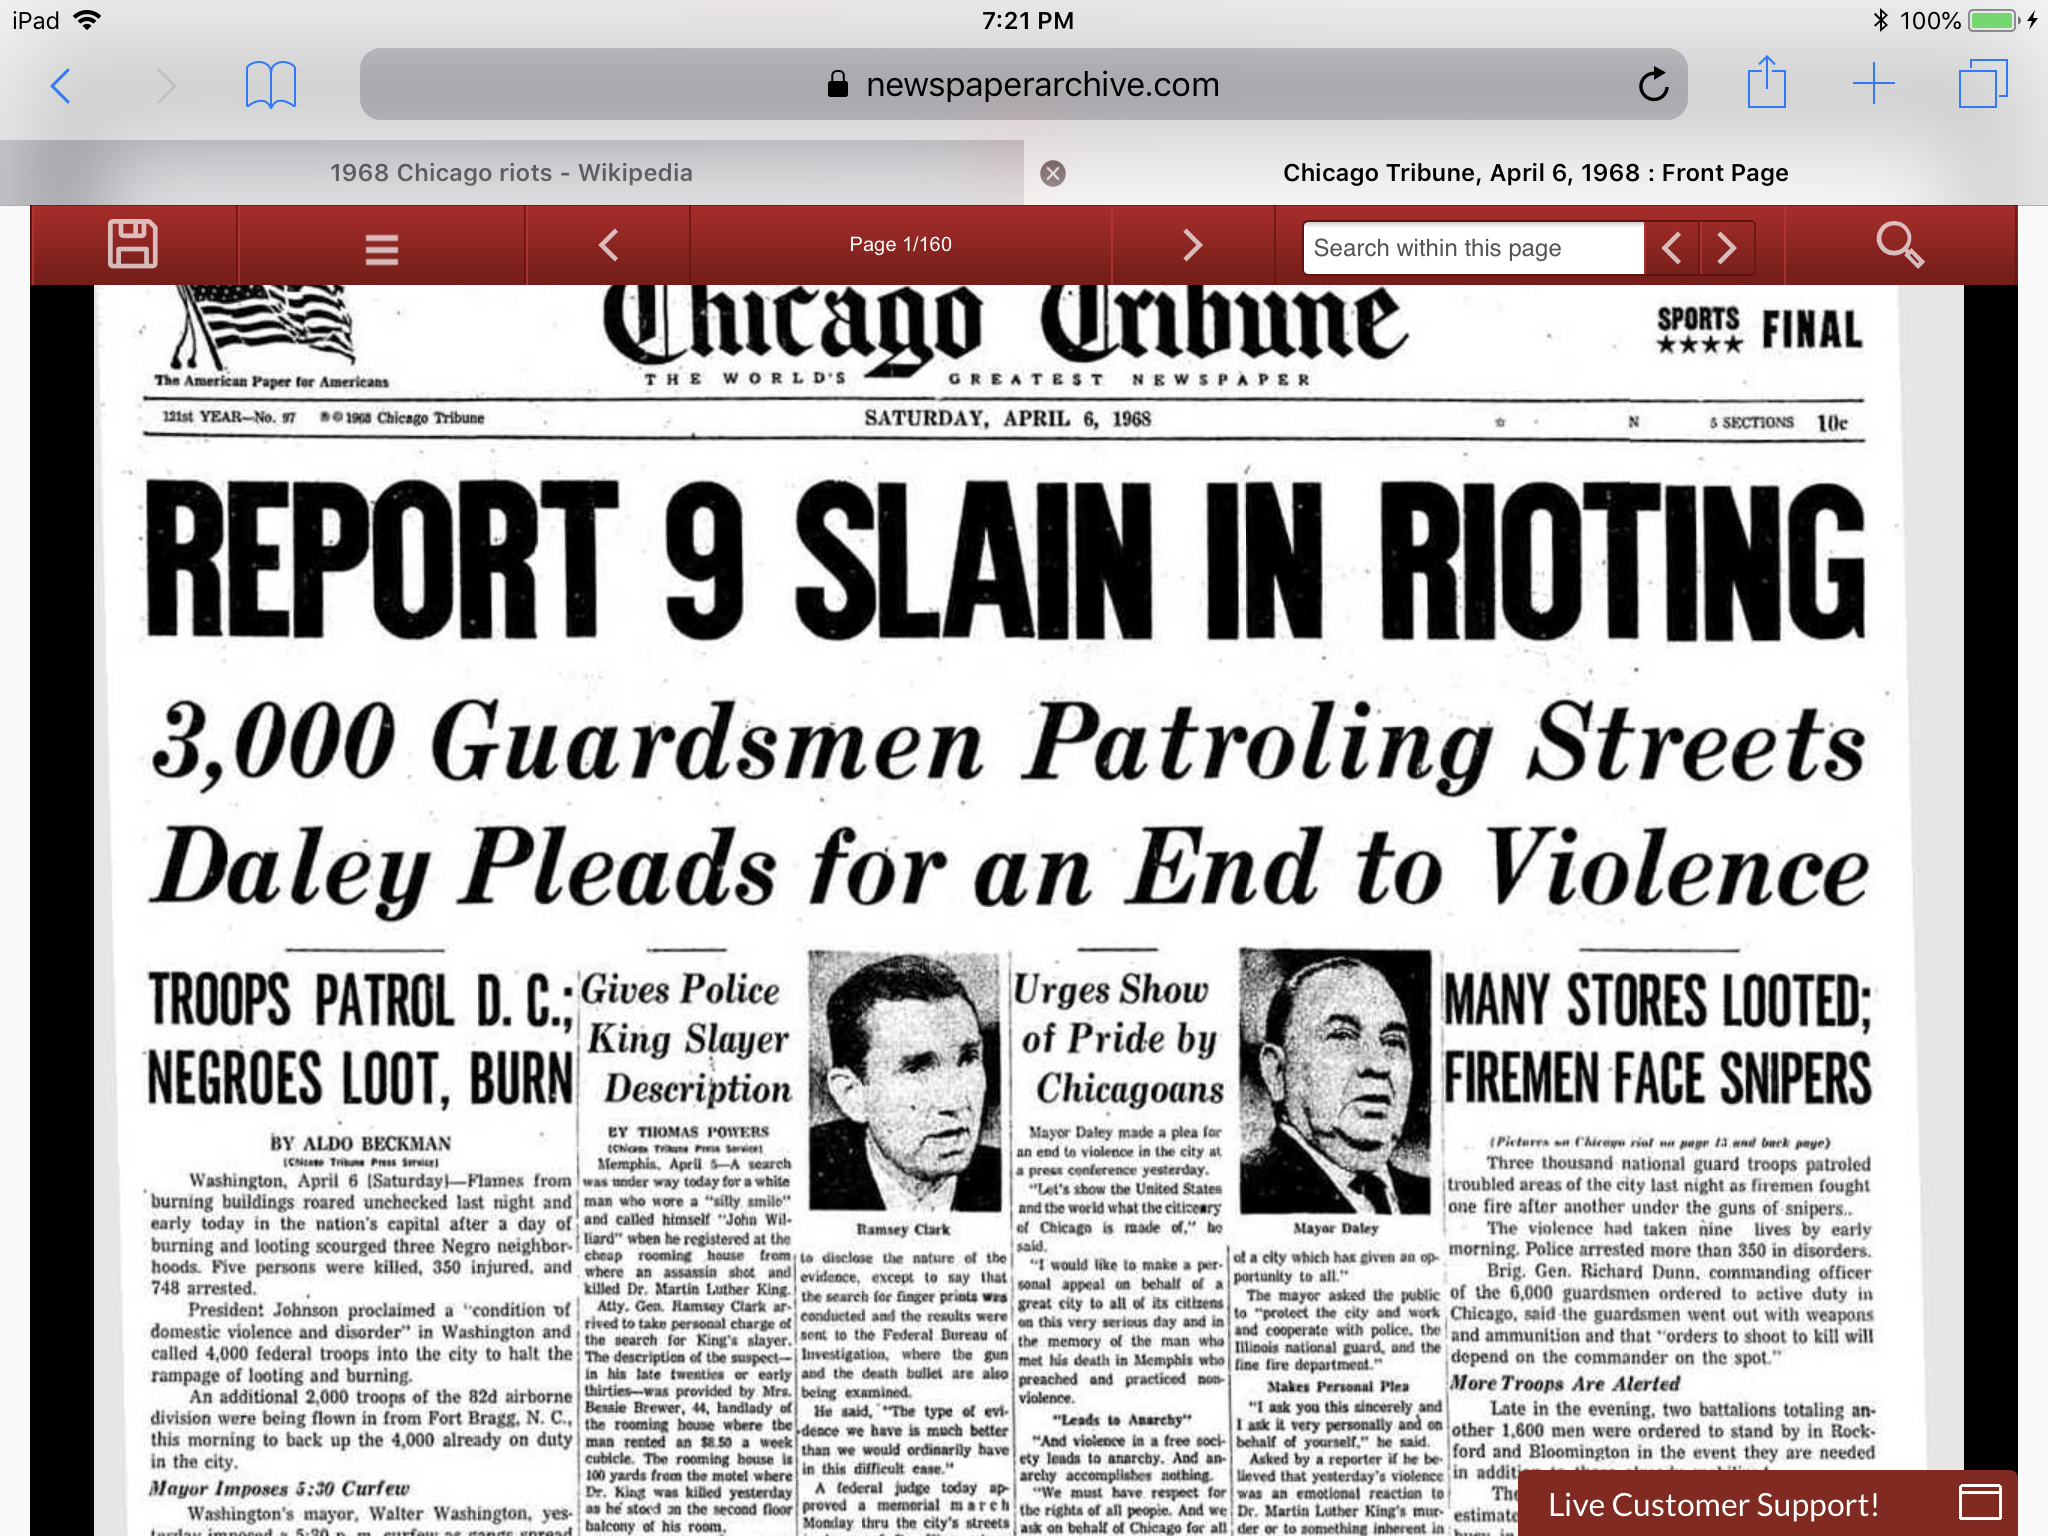The width and height of the screenshot is (2048, 1536).
Task: Click the magnifying glass search icon
Action: point(1899,245)
